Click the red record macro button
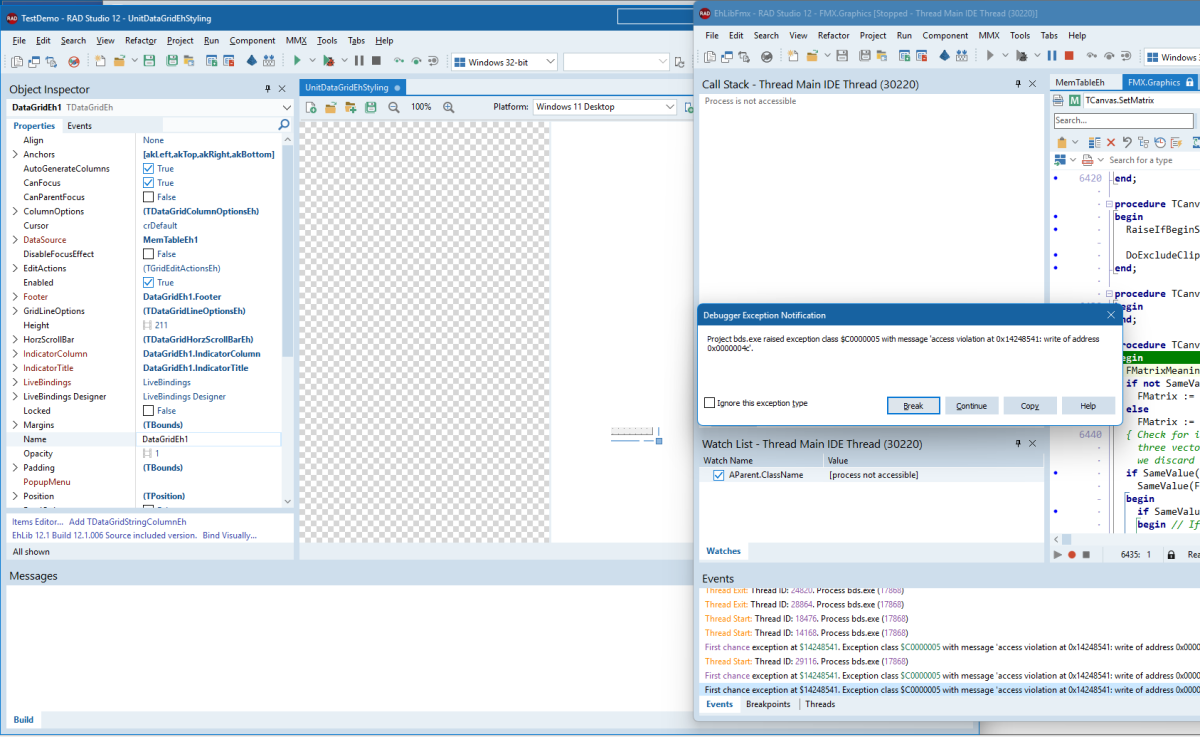 [x=1072, y=554]
